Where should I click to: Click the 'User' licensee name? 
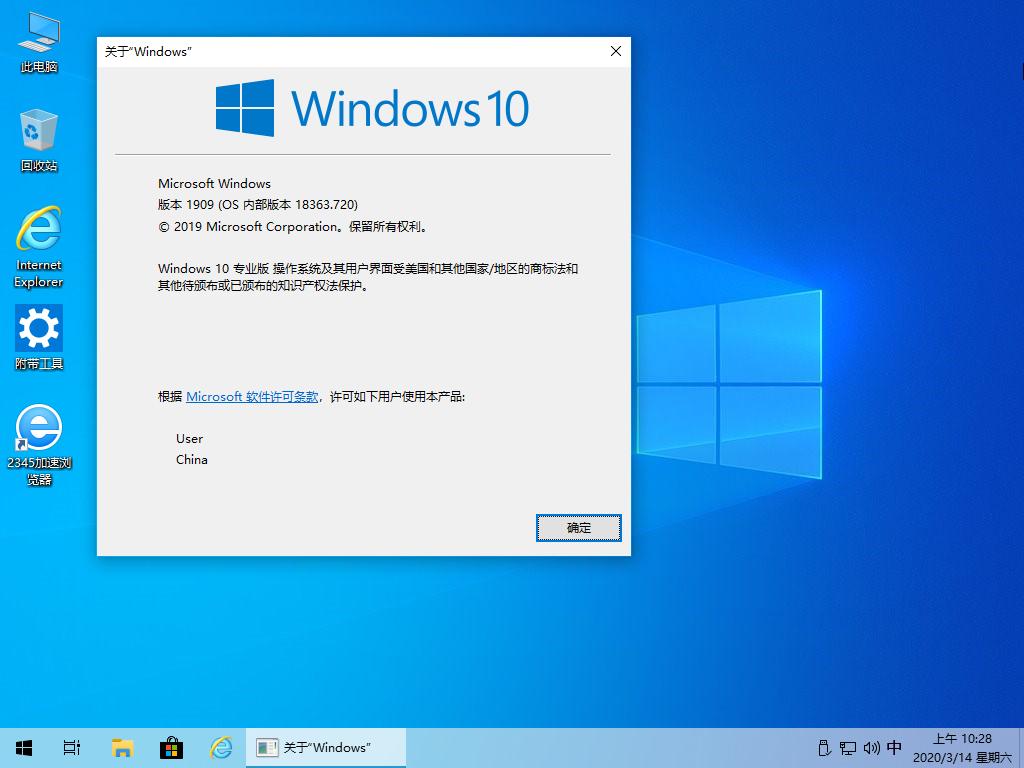click(189, 439)
